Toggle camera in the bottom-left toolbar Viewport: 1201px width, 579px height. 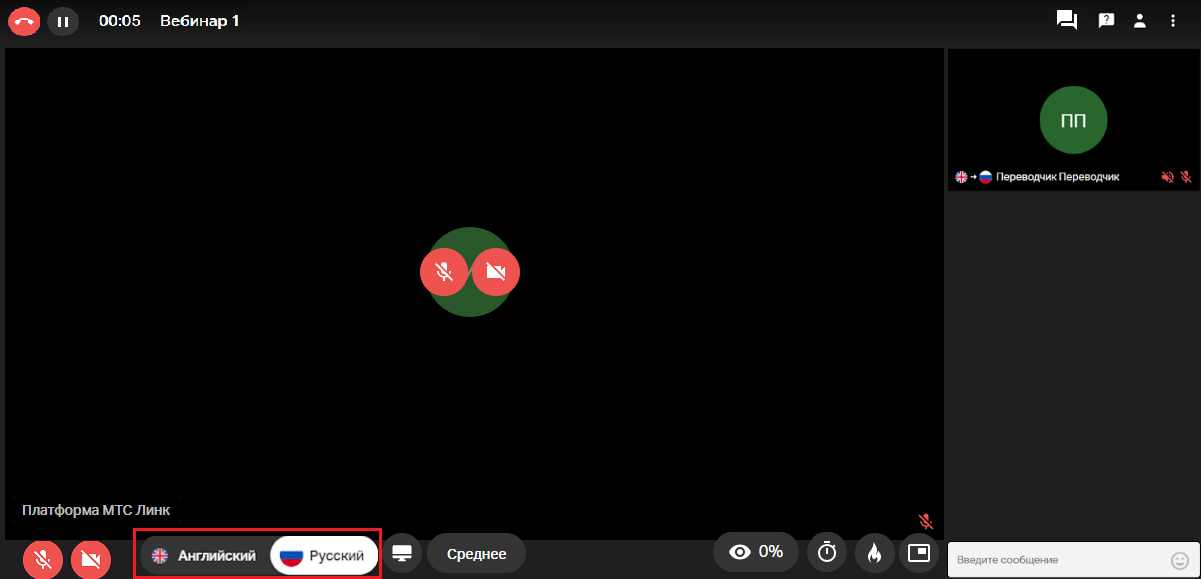91,559
